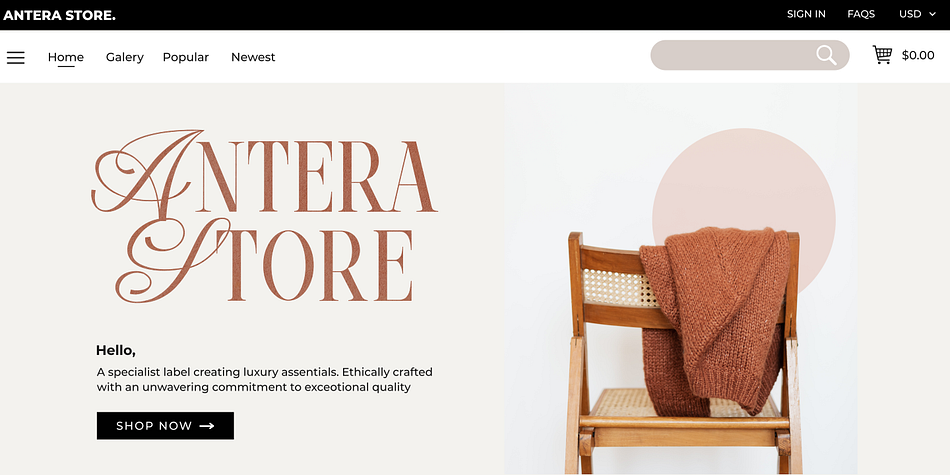Image resolution: width=950 pixels, height=475 pixels.
Task: Open the hamburger menu icon
Action: (x=16, y=58)
